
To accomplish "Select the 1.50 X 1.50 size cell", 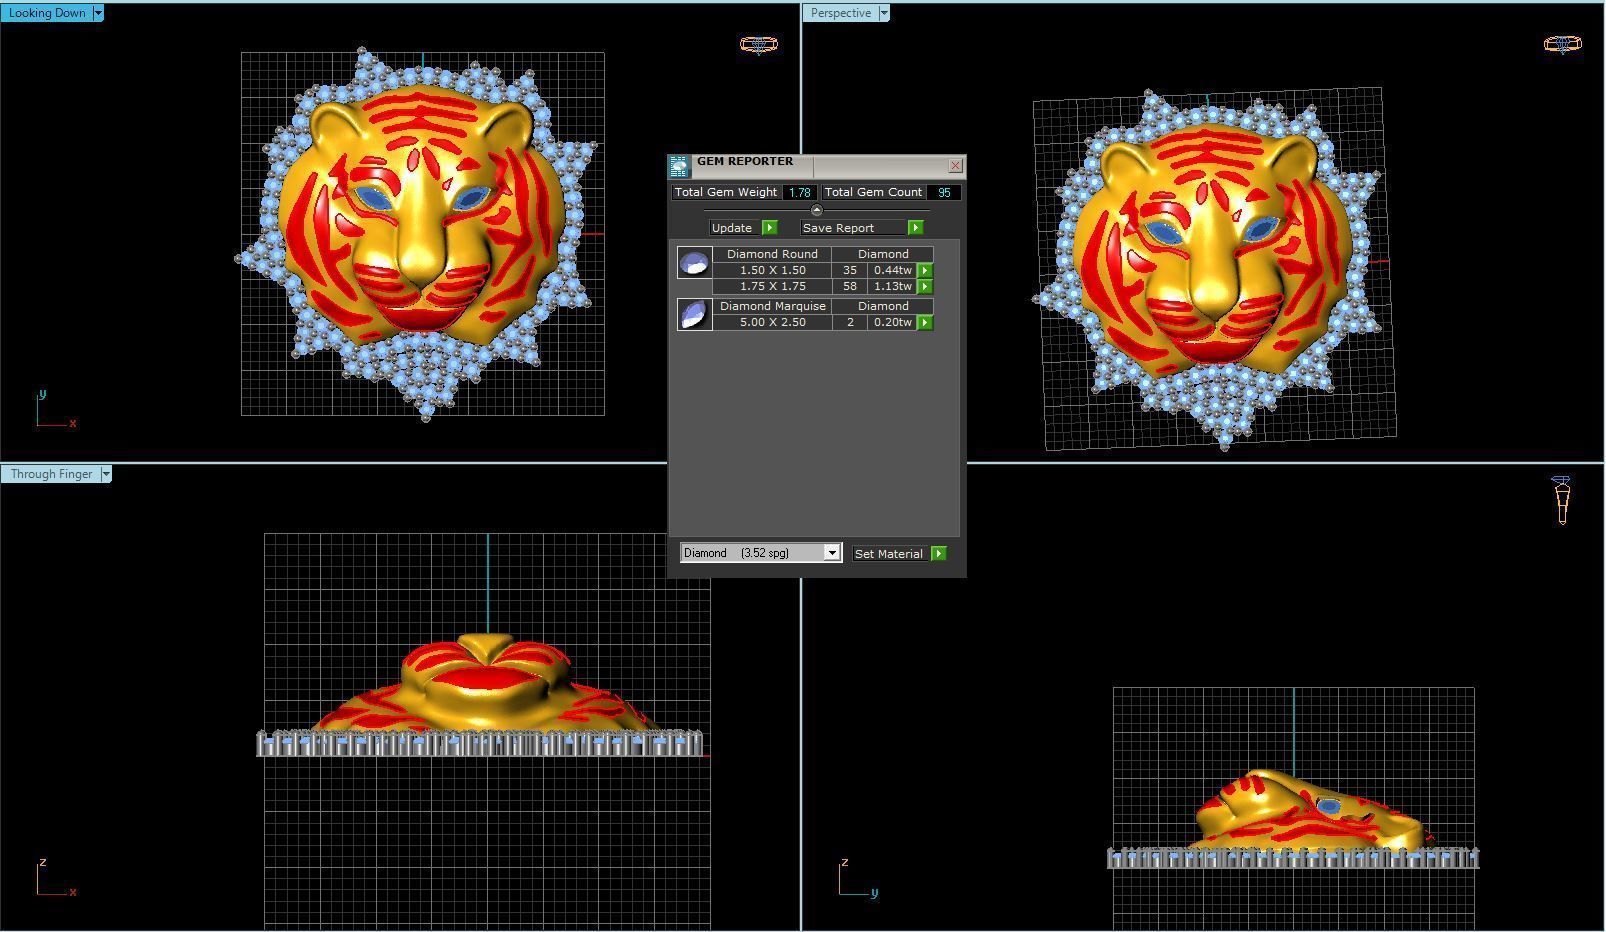I will pos(772,270).
